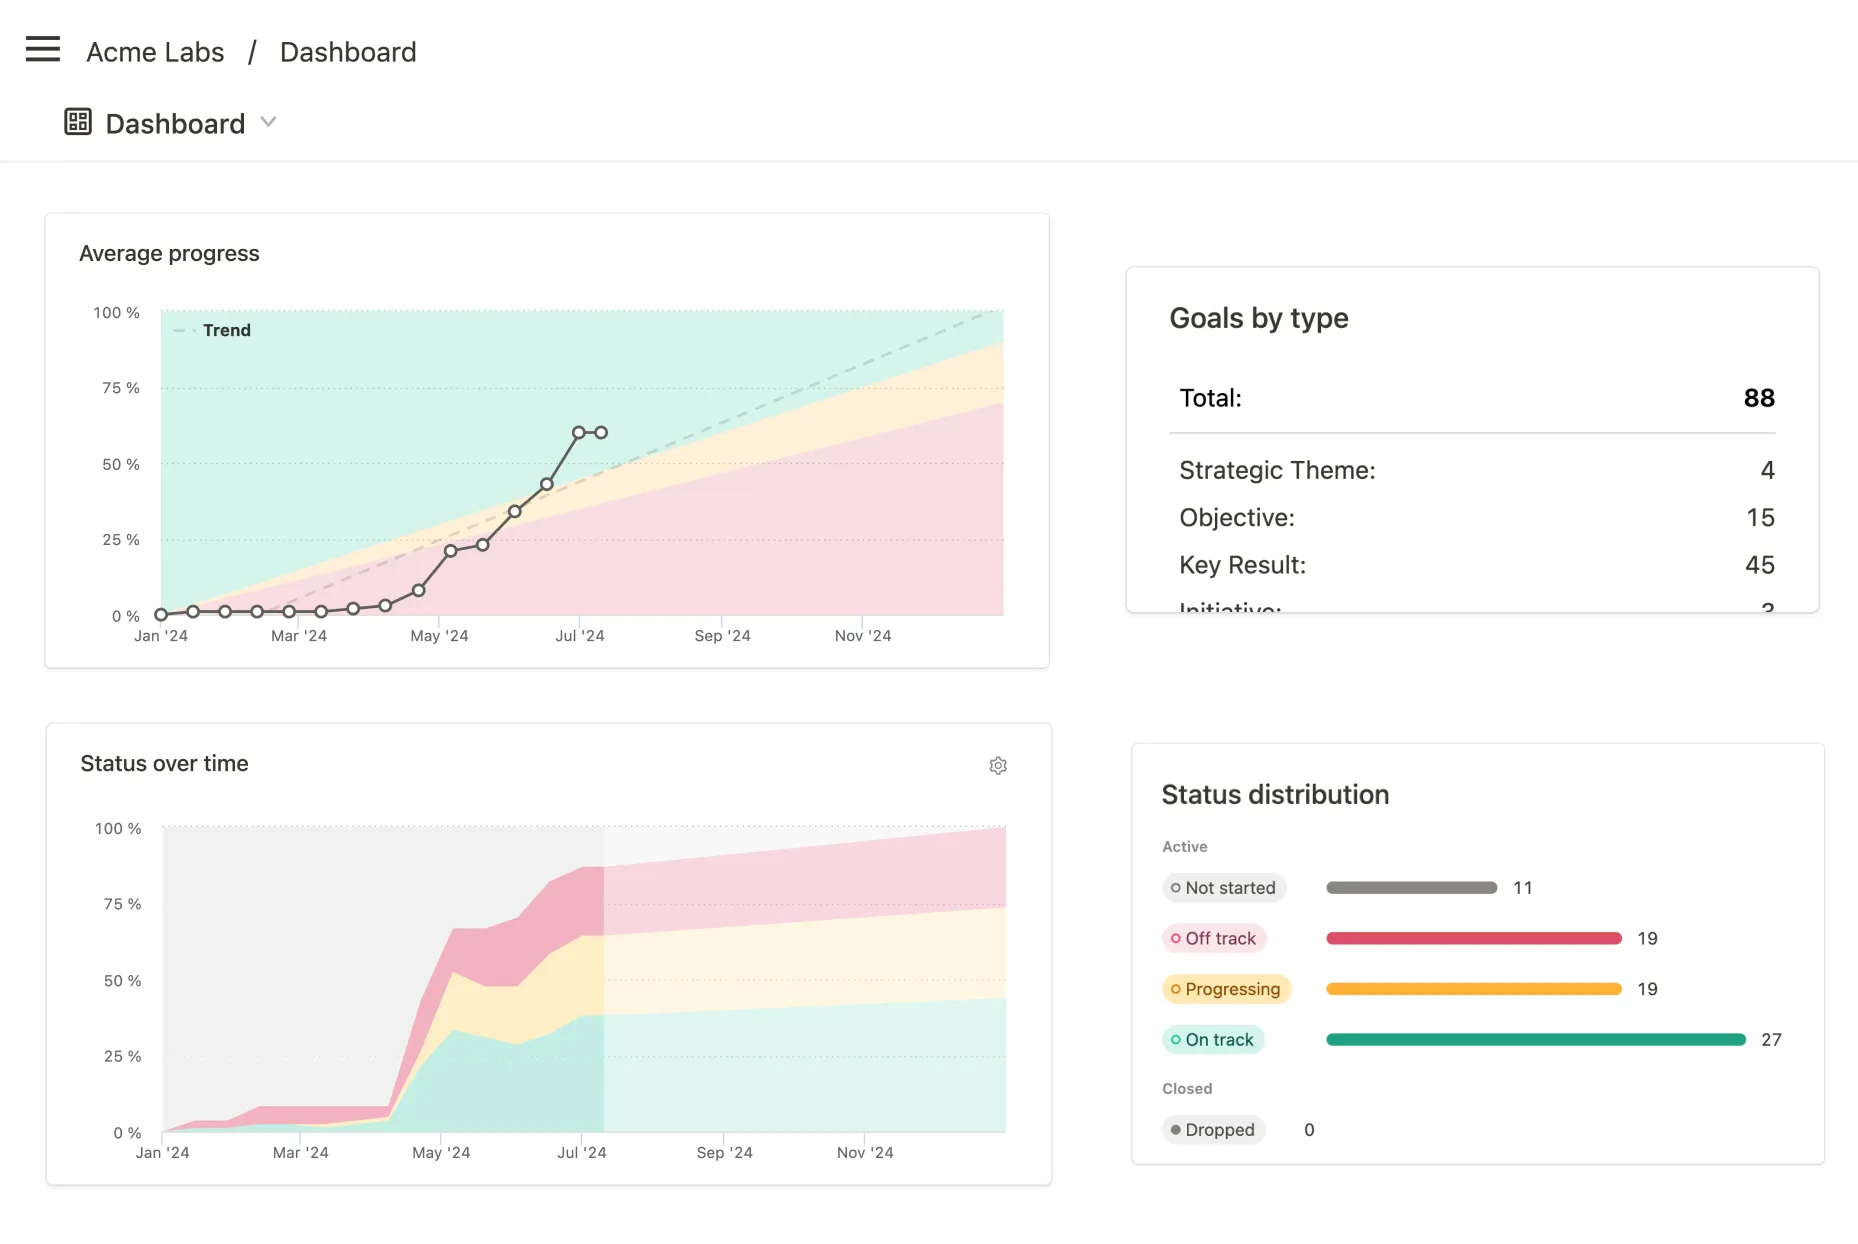The image size is (1858, 1244).
Task: Click the dashboard grid icon beside Dashboard title
Action: pyautogui.click(x=77, y=121)
